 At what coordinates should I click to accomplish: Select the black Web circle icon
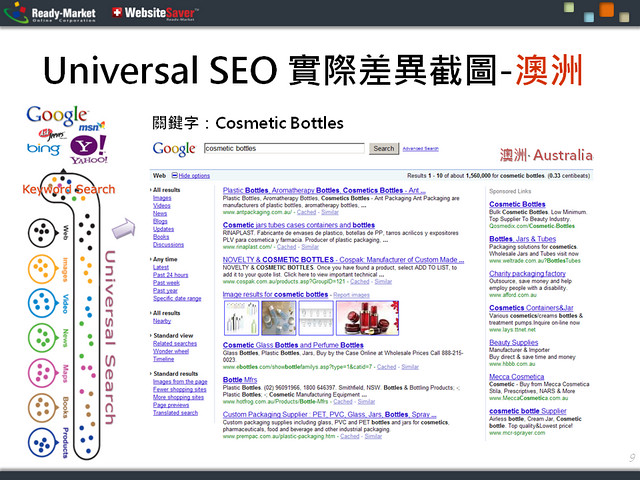coord(42,232)
